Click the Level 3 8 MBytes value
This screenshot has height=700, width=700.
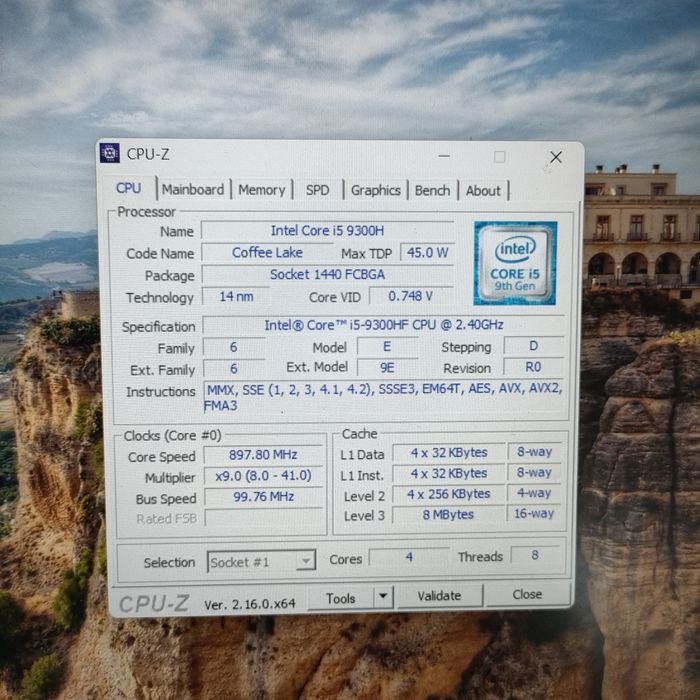click(448, 514)
